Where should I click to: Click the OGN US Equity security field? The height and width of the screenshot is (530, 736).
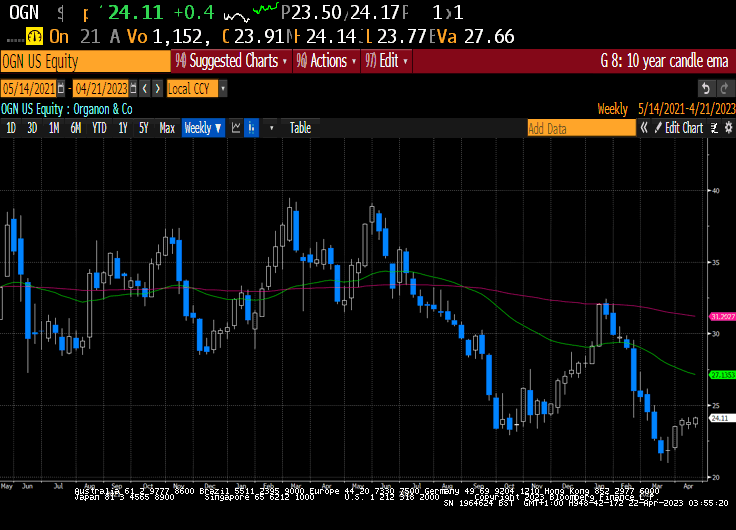tap(85, 61)
